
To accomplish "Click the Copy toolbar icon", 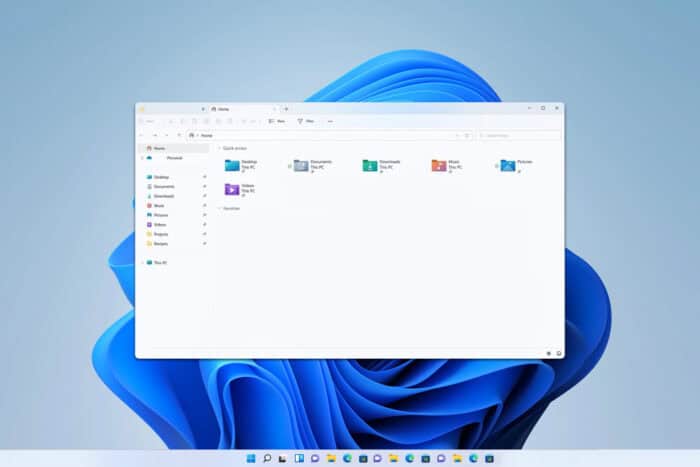I will (183, 121).
